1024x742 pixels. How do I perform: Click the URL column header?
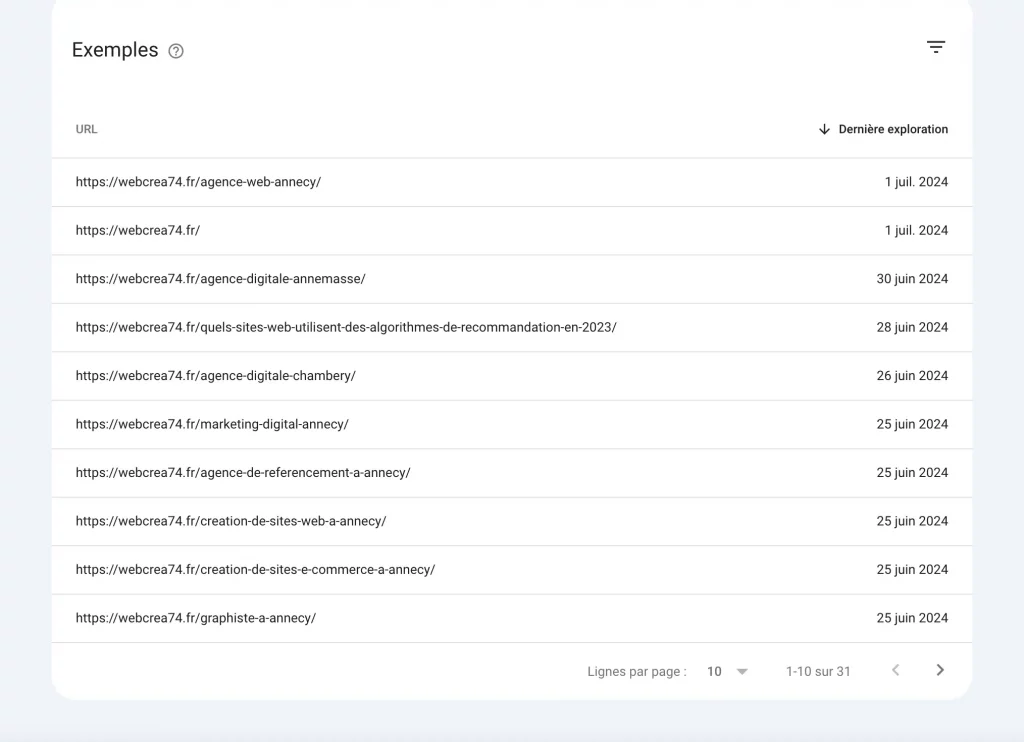pos(86,129)
